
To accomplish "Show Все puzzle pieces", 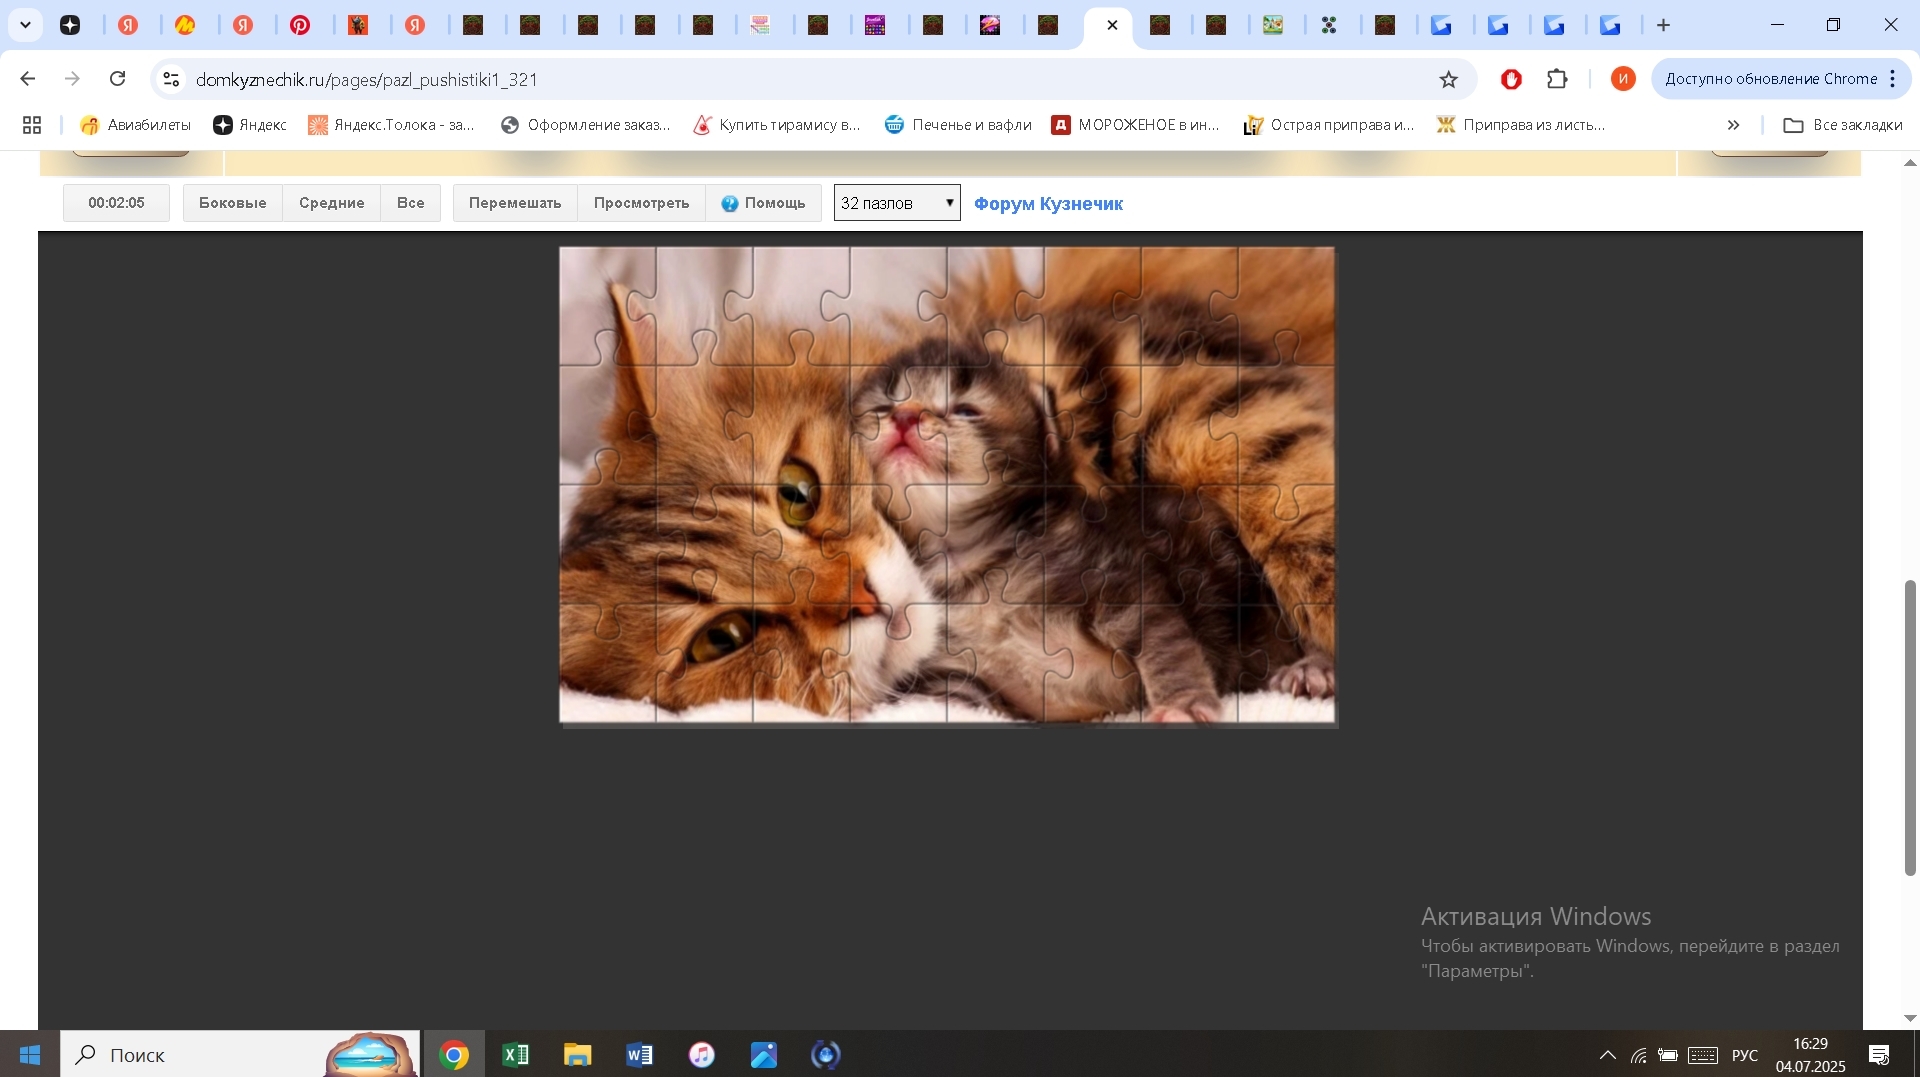I will click(411, 203).
